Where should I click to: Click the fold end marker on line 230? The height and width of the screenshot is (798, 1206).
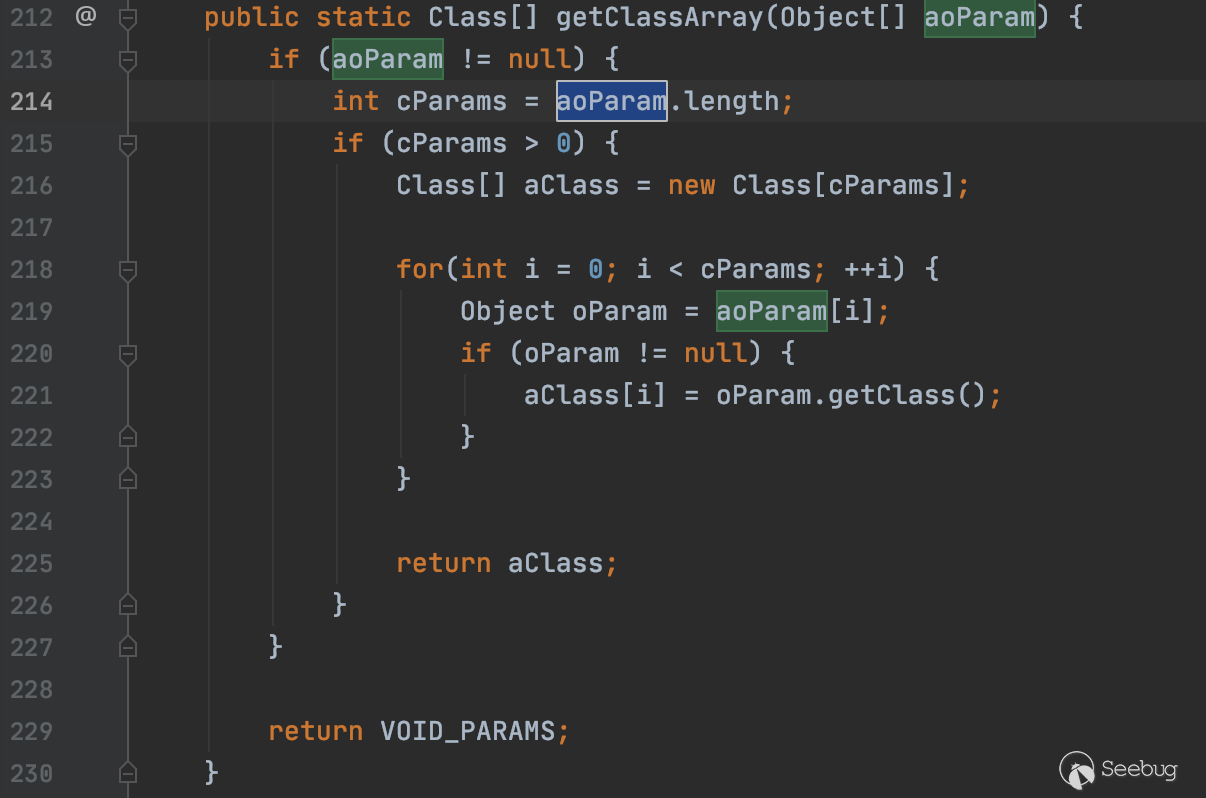(x=127, y=772)
